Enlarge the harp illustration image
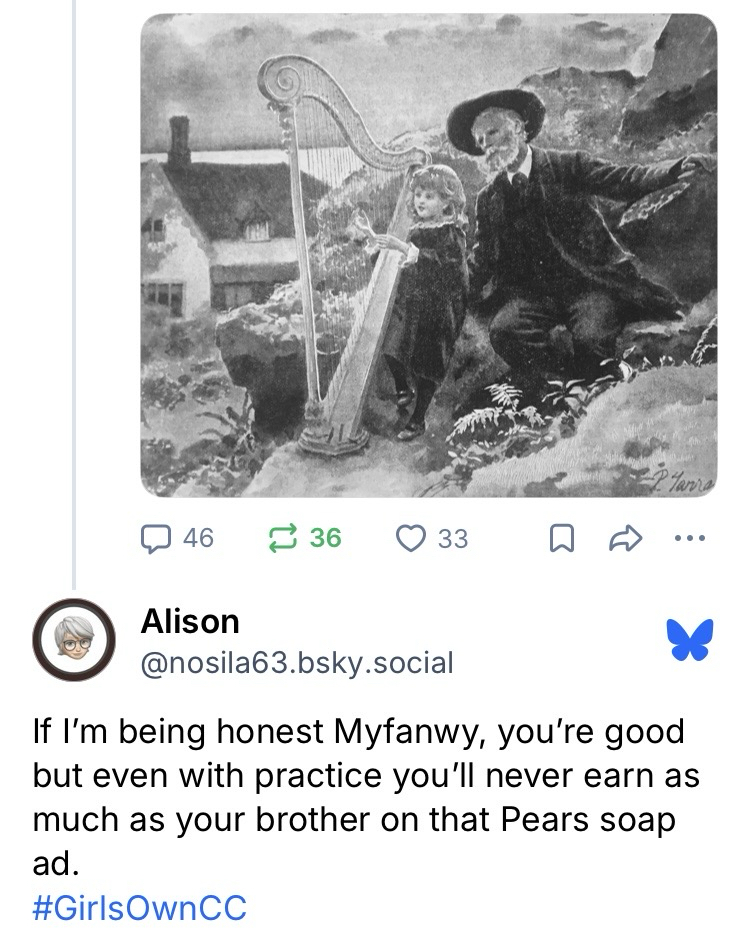 click(x=429, y=255)
